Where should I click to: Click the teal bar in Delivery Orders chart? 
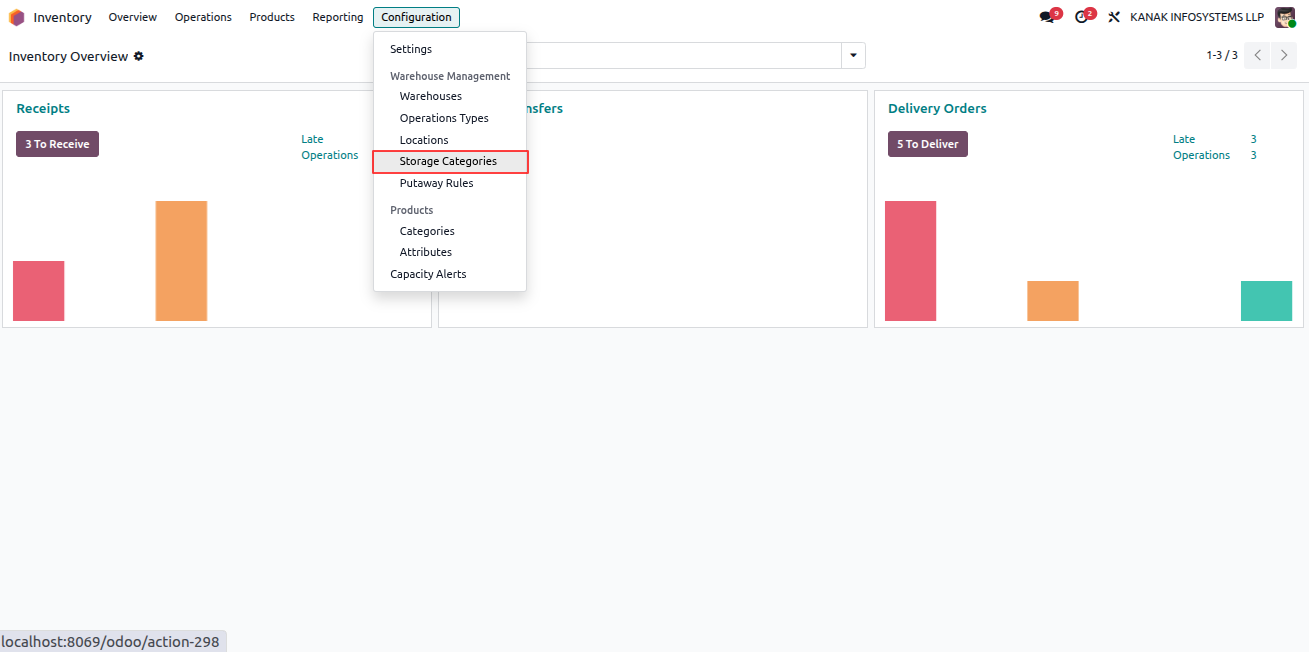pyautogui.click(x=1266, y=301)
